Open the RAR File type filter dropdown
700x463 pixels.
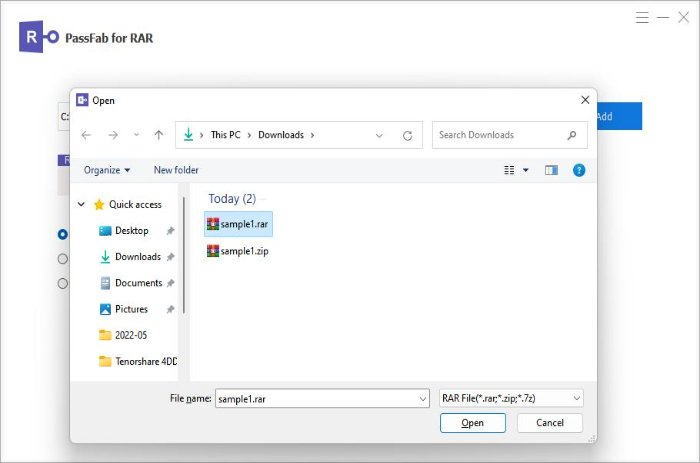[511, 398]
